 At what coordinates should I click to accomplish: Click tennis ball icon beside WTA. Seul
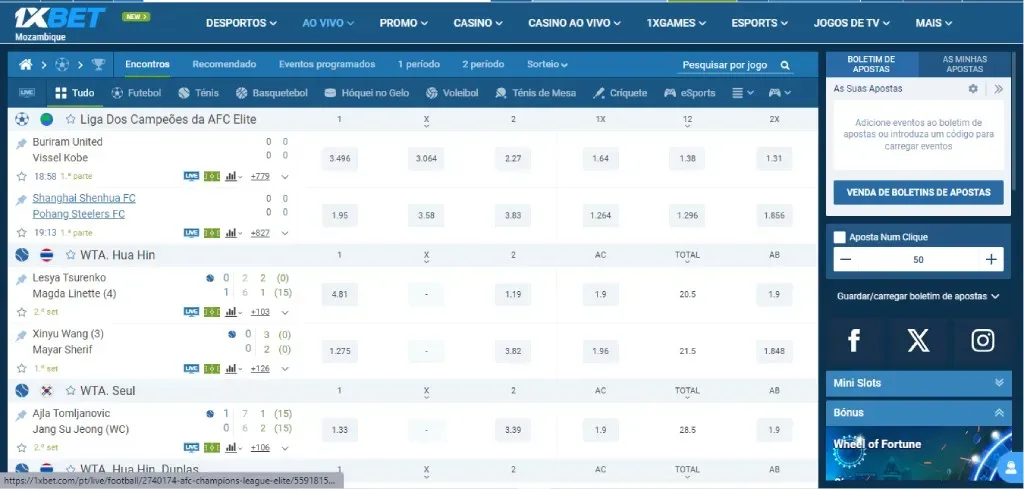(x=22, y=390)
